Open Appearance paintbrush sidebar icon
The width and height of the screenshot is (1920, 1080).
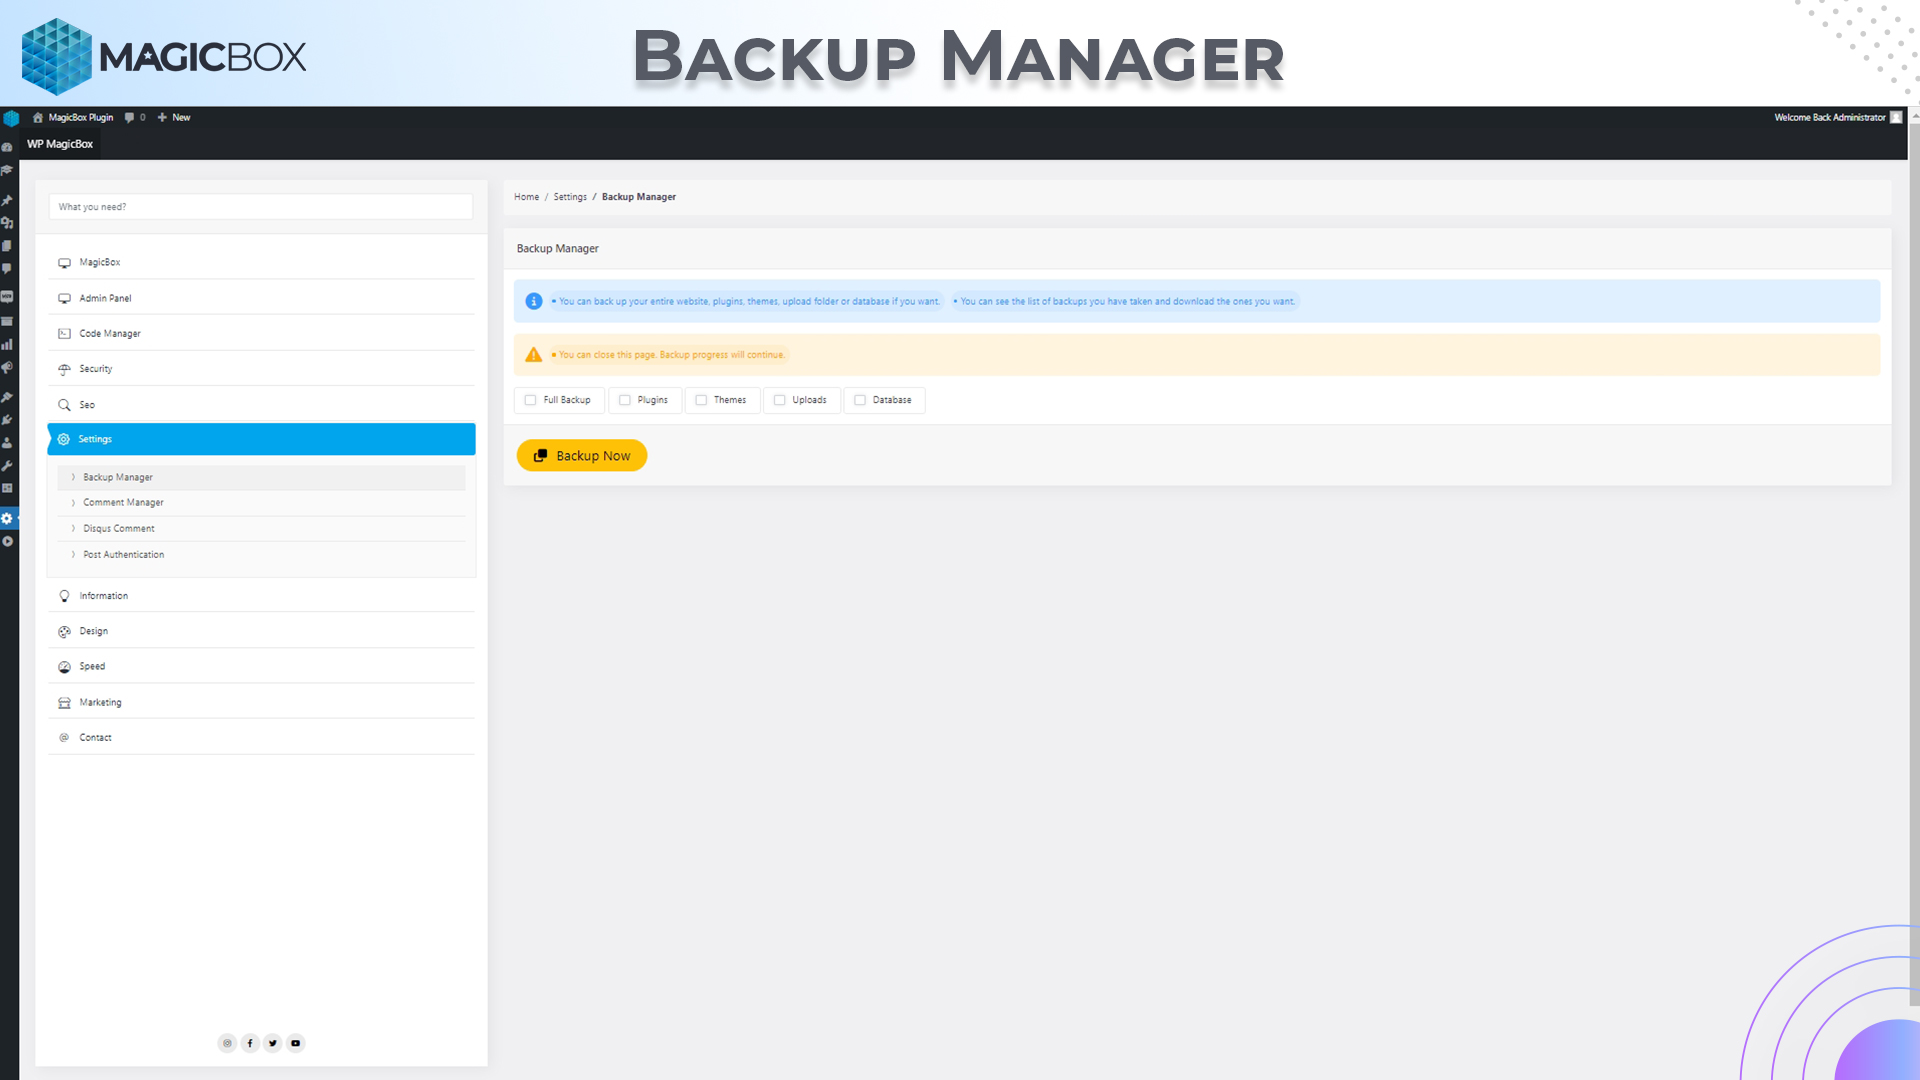7,397
